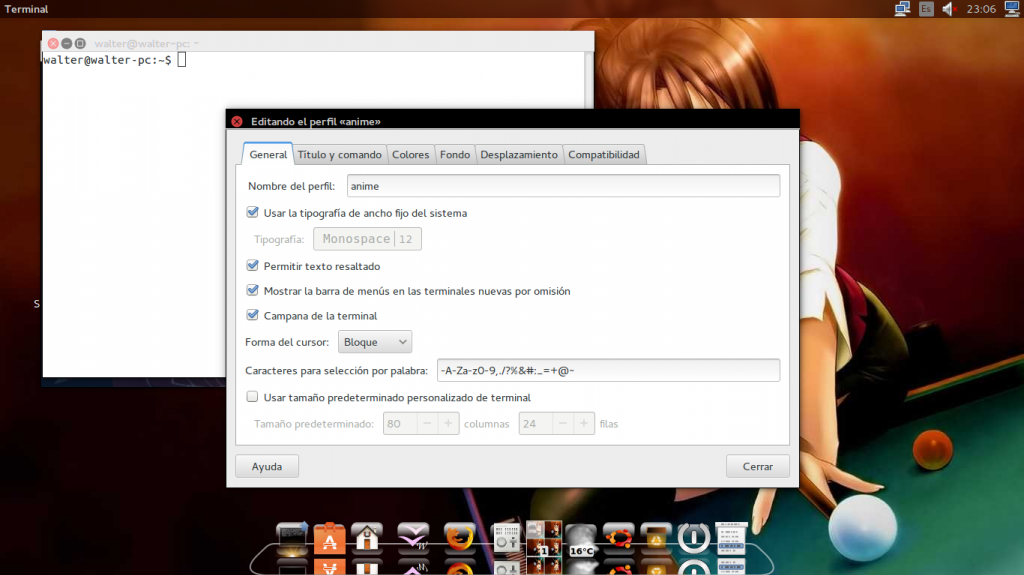Open the 16°C weather applet

[x=581, y=540]
